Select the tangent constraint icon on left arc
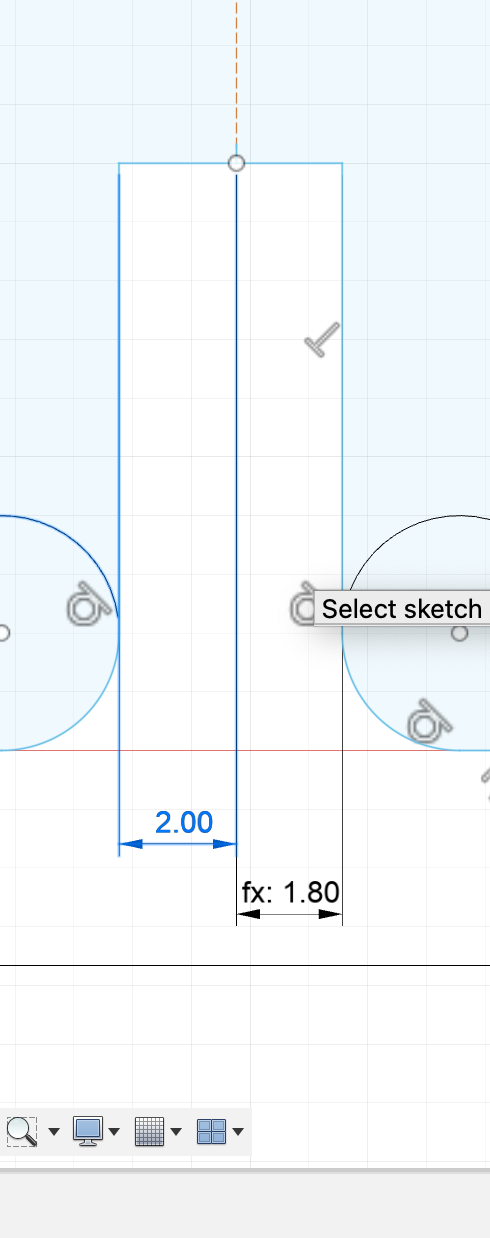This screenshot has width=490, height=1238. coord(88,603)
